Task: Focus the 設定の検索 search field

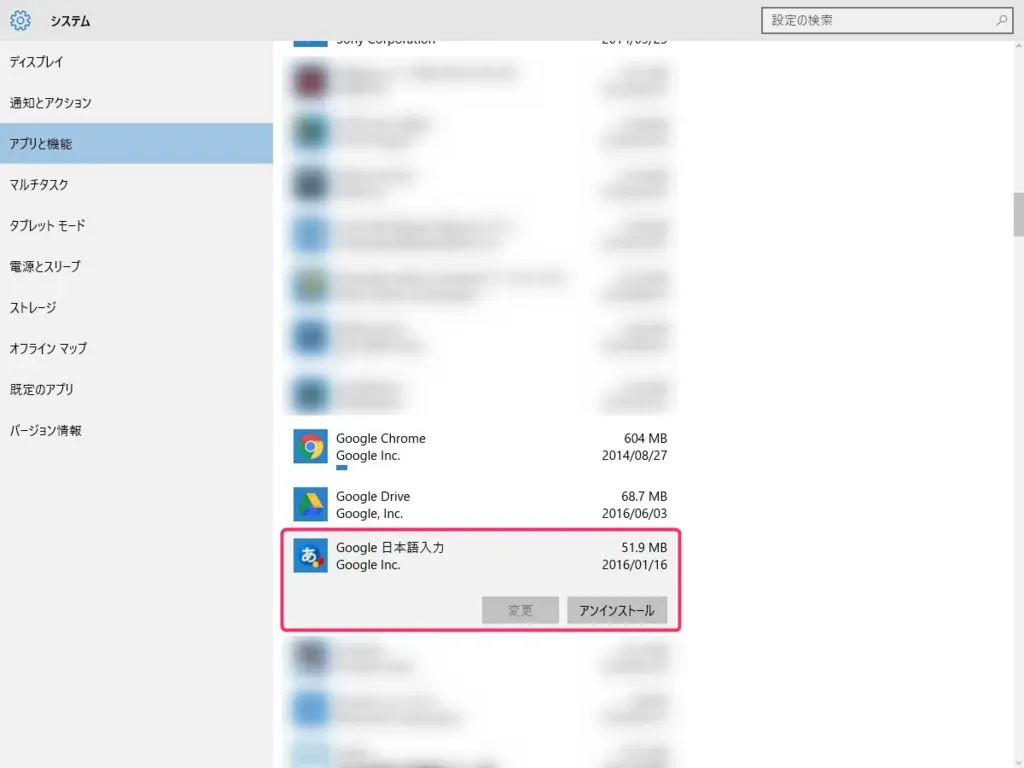Action: click(x=887, y=20)
